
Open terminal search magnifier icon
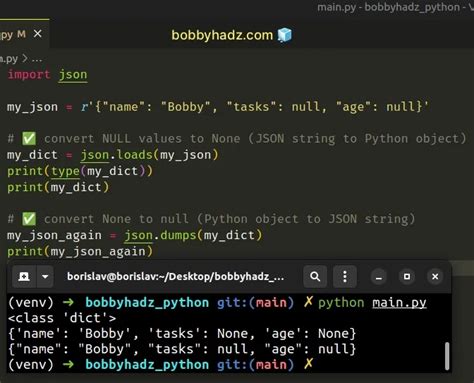pos(315,277)
